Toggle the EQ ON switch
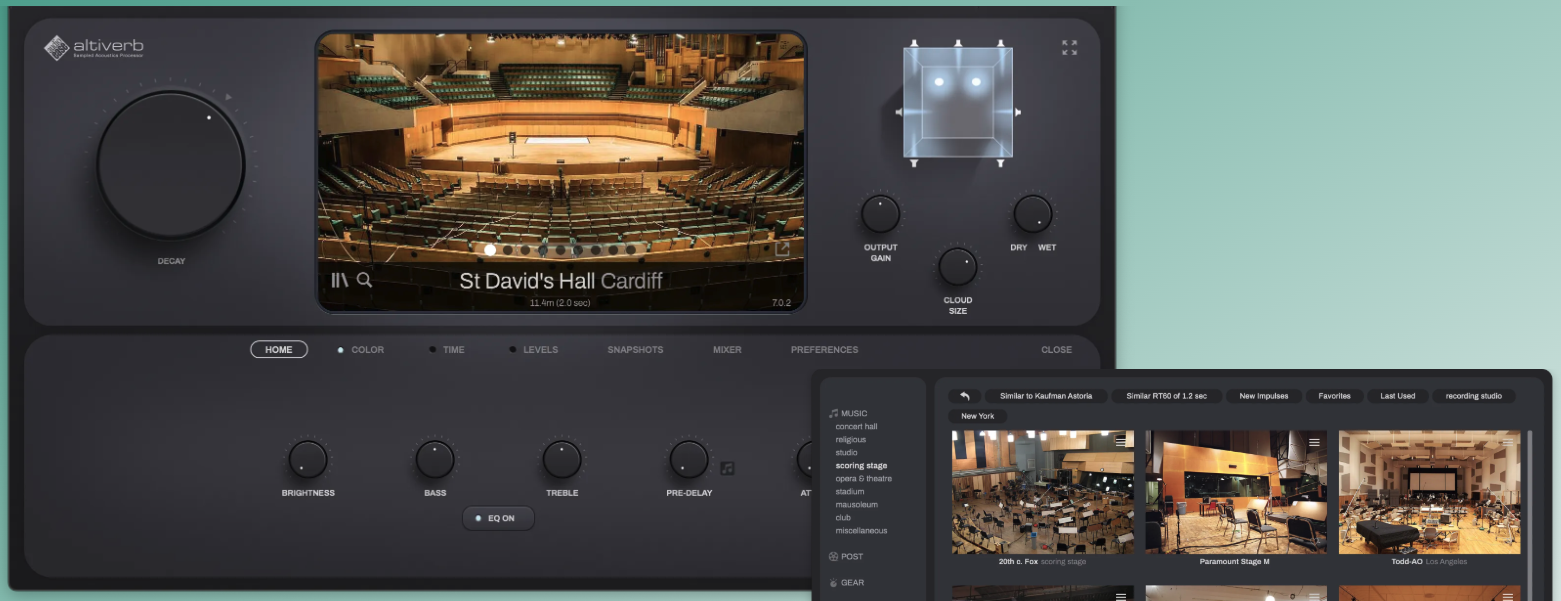1561x601 pixels. click(498, 518)
